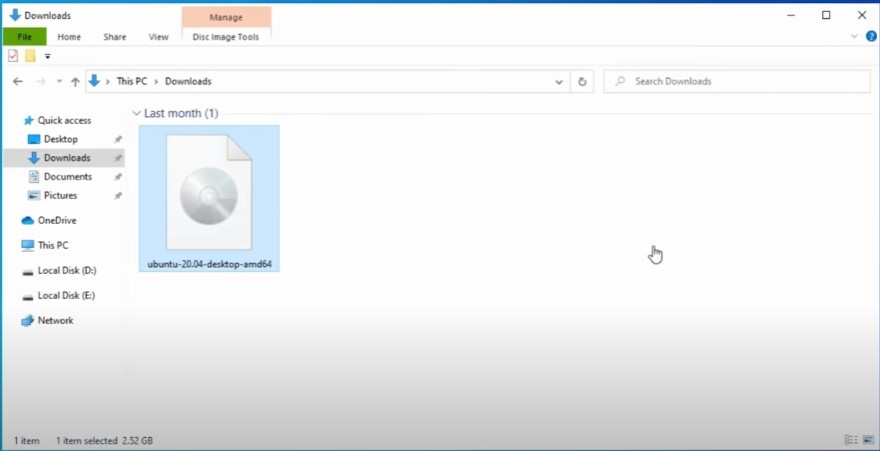Screen dimensions: 880x451
Task: Click Downloads in the address path
Action: pos(188,81)
